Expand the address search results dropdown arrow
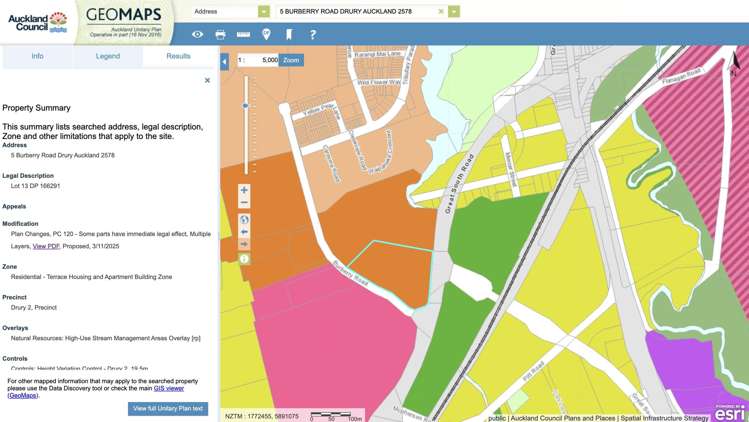 [x=454, y=12]
